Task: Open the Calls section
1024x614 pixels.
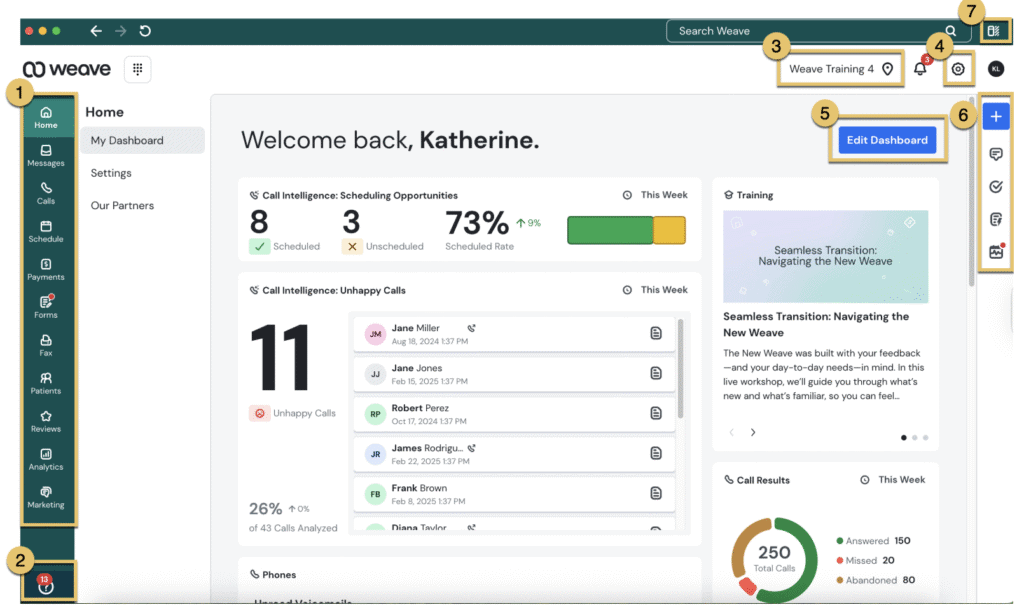Action: point(46,193)
